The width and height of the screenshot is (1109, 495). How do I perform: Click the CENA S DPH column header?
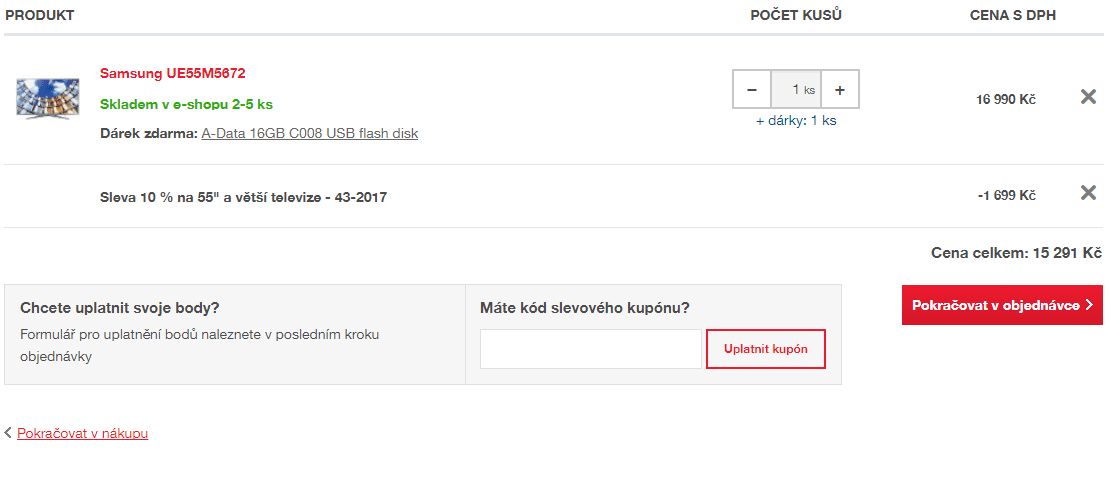pos(1013,16)
